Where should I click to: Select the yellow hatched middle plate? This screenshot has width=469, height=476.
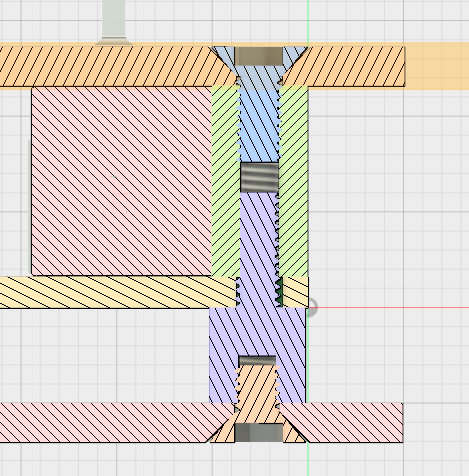pos(118,292)
